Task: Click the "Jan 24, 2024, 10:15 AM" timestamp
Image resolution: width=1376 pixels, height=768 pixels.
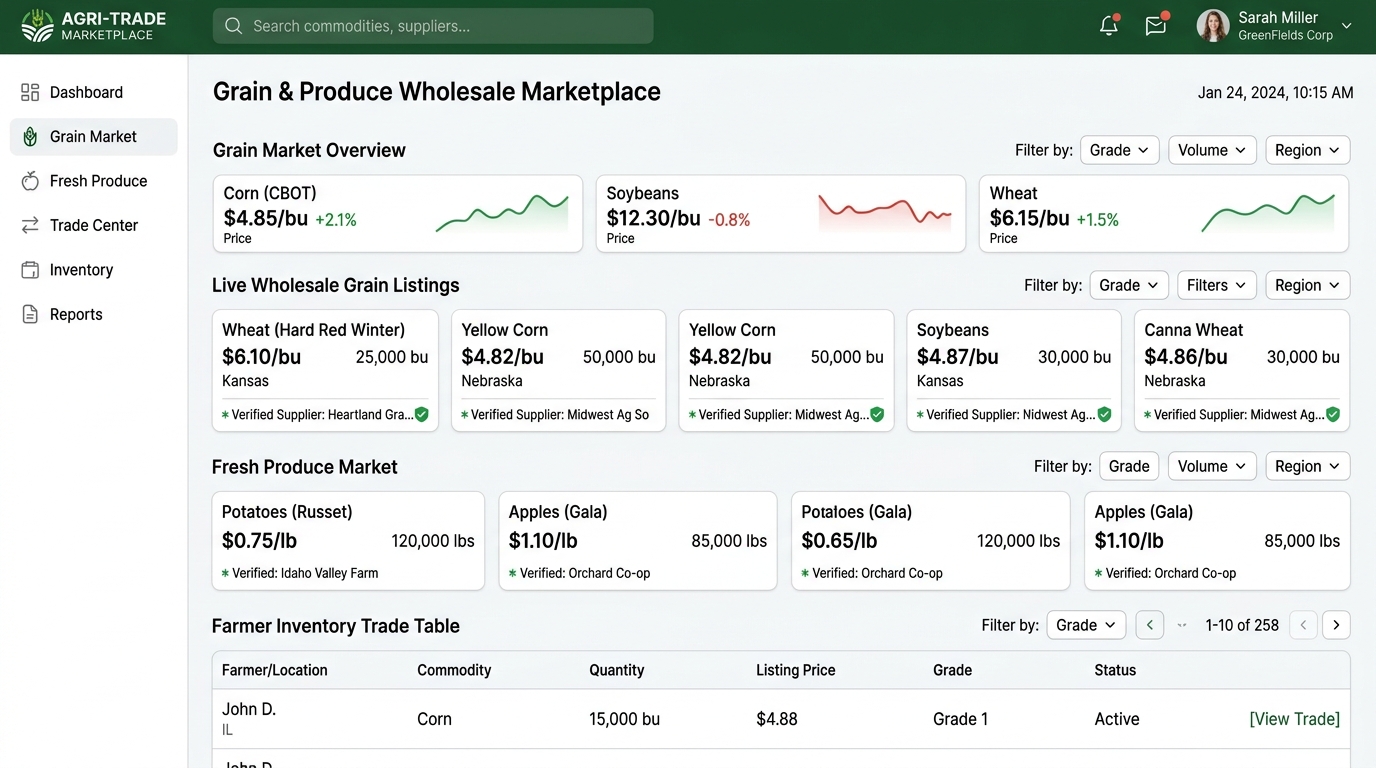Action: pyautogui.click(x=1276, y=93)
